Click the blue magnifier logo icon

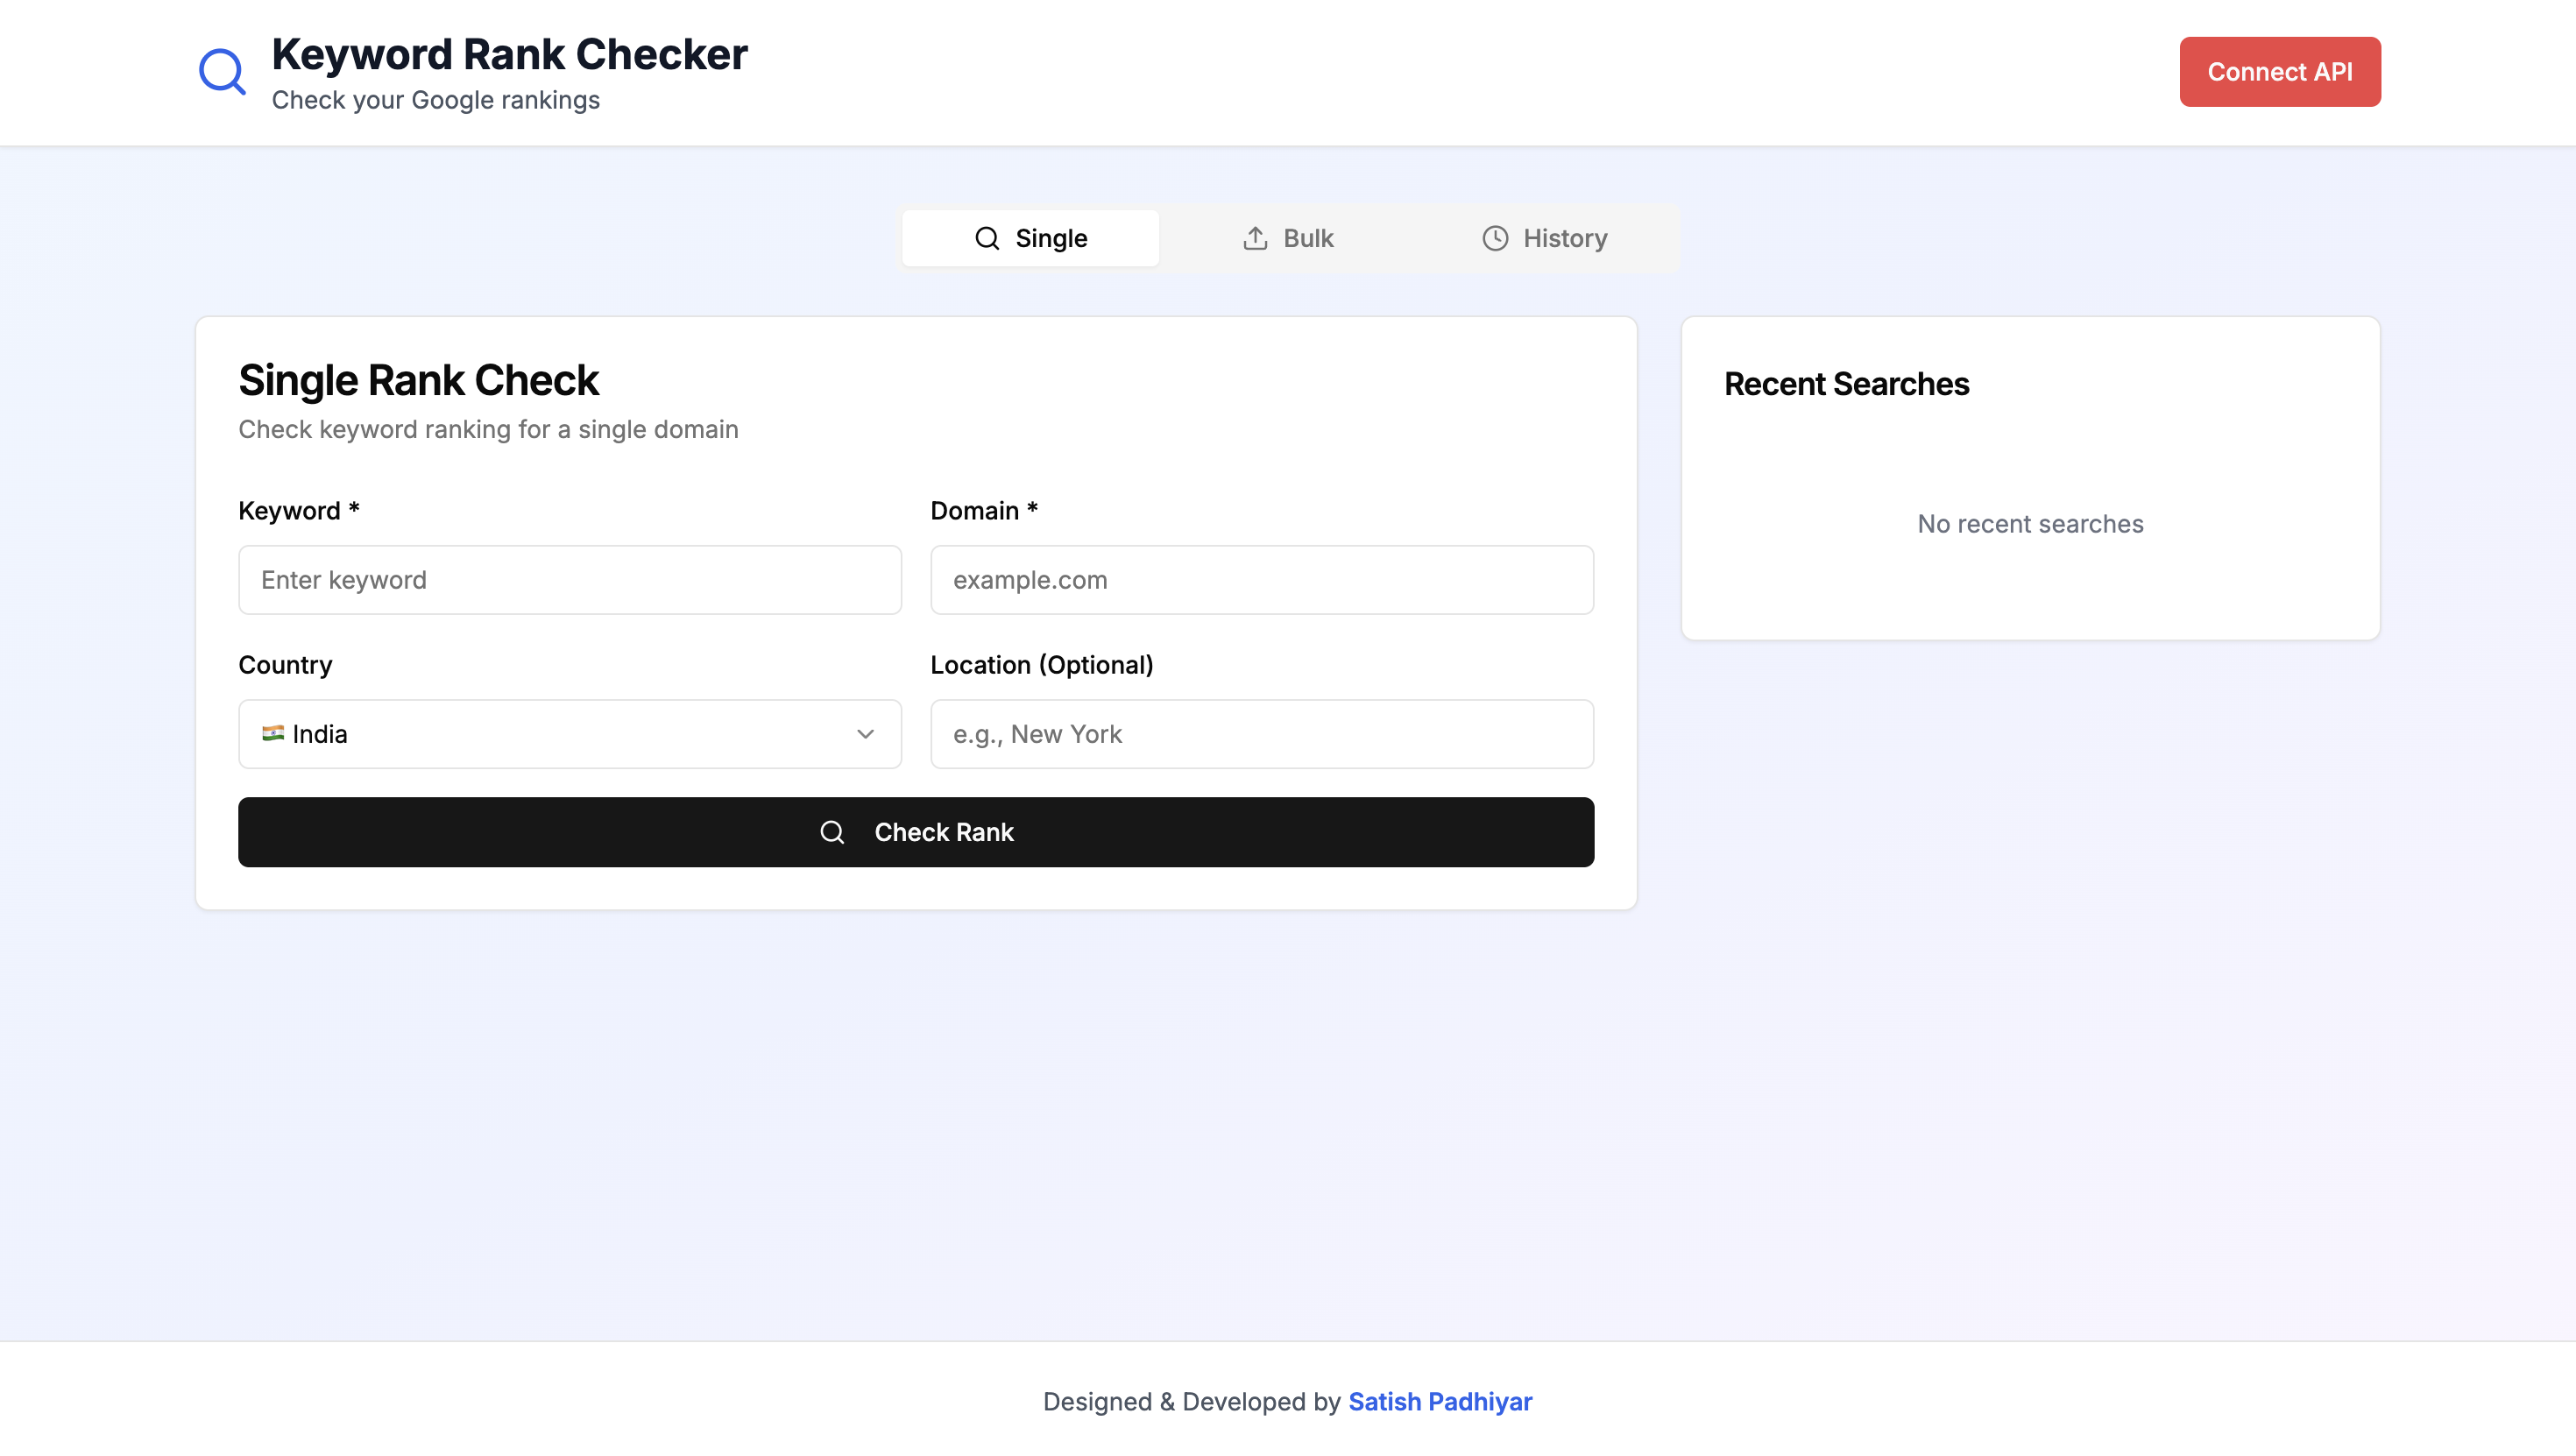click(x=222, y=72)
